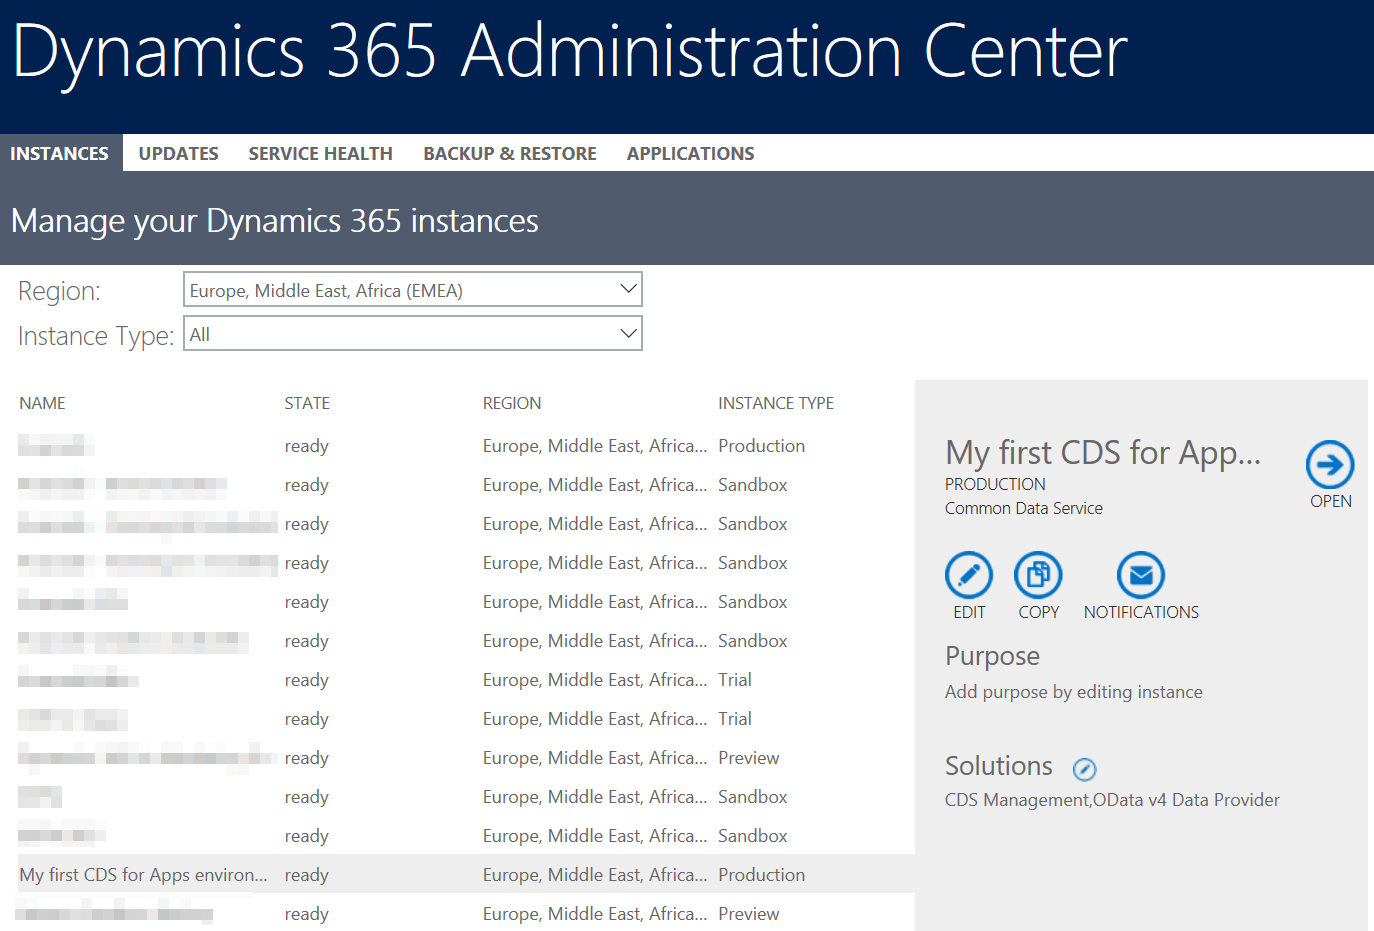This screenshot has height=931, width=1374.
Task: Go to Backup & Restore tab
Action: [x=509, y=153]
